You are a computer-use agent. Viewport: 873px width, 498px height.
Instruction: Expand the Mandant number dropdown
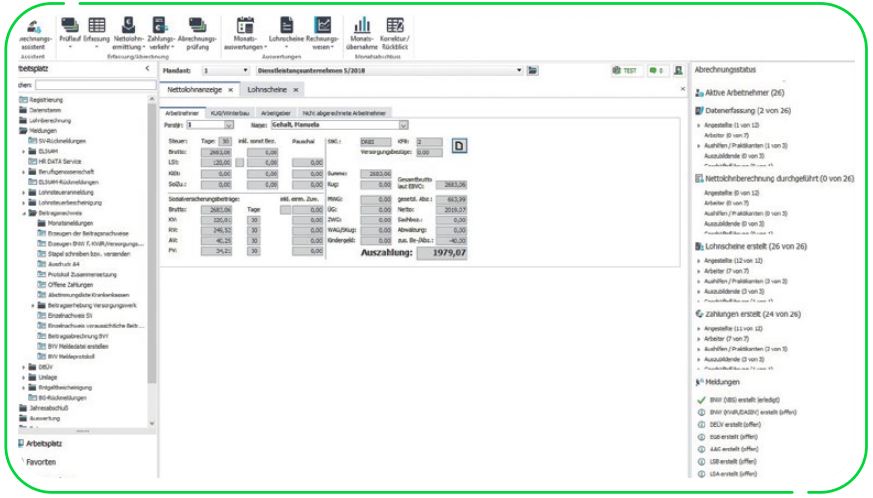(x=246, y=72)
